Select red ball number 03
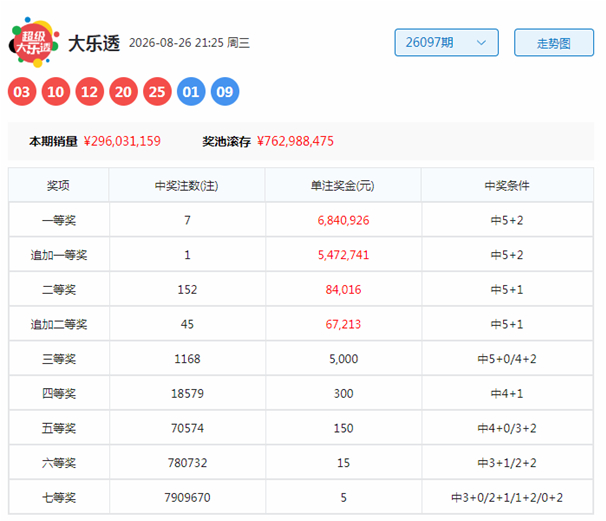Viewport: 606px width, 521px height. click(x=22, y=92)
